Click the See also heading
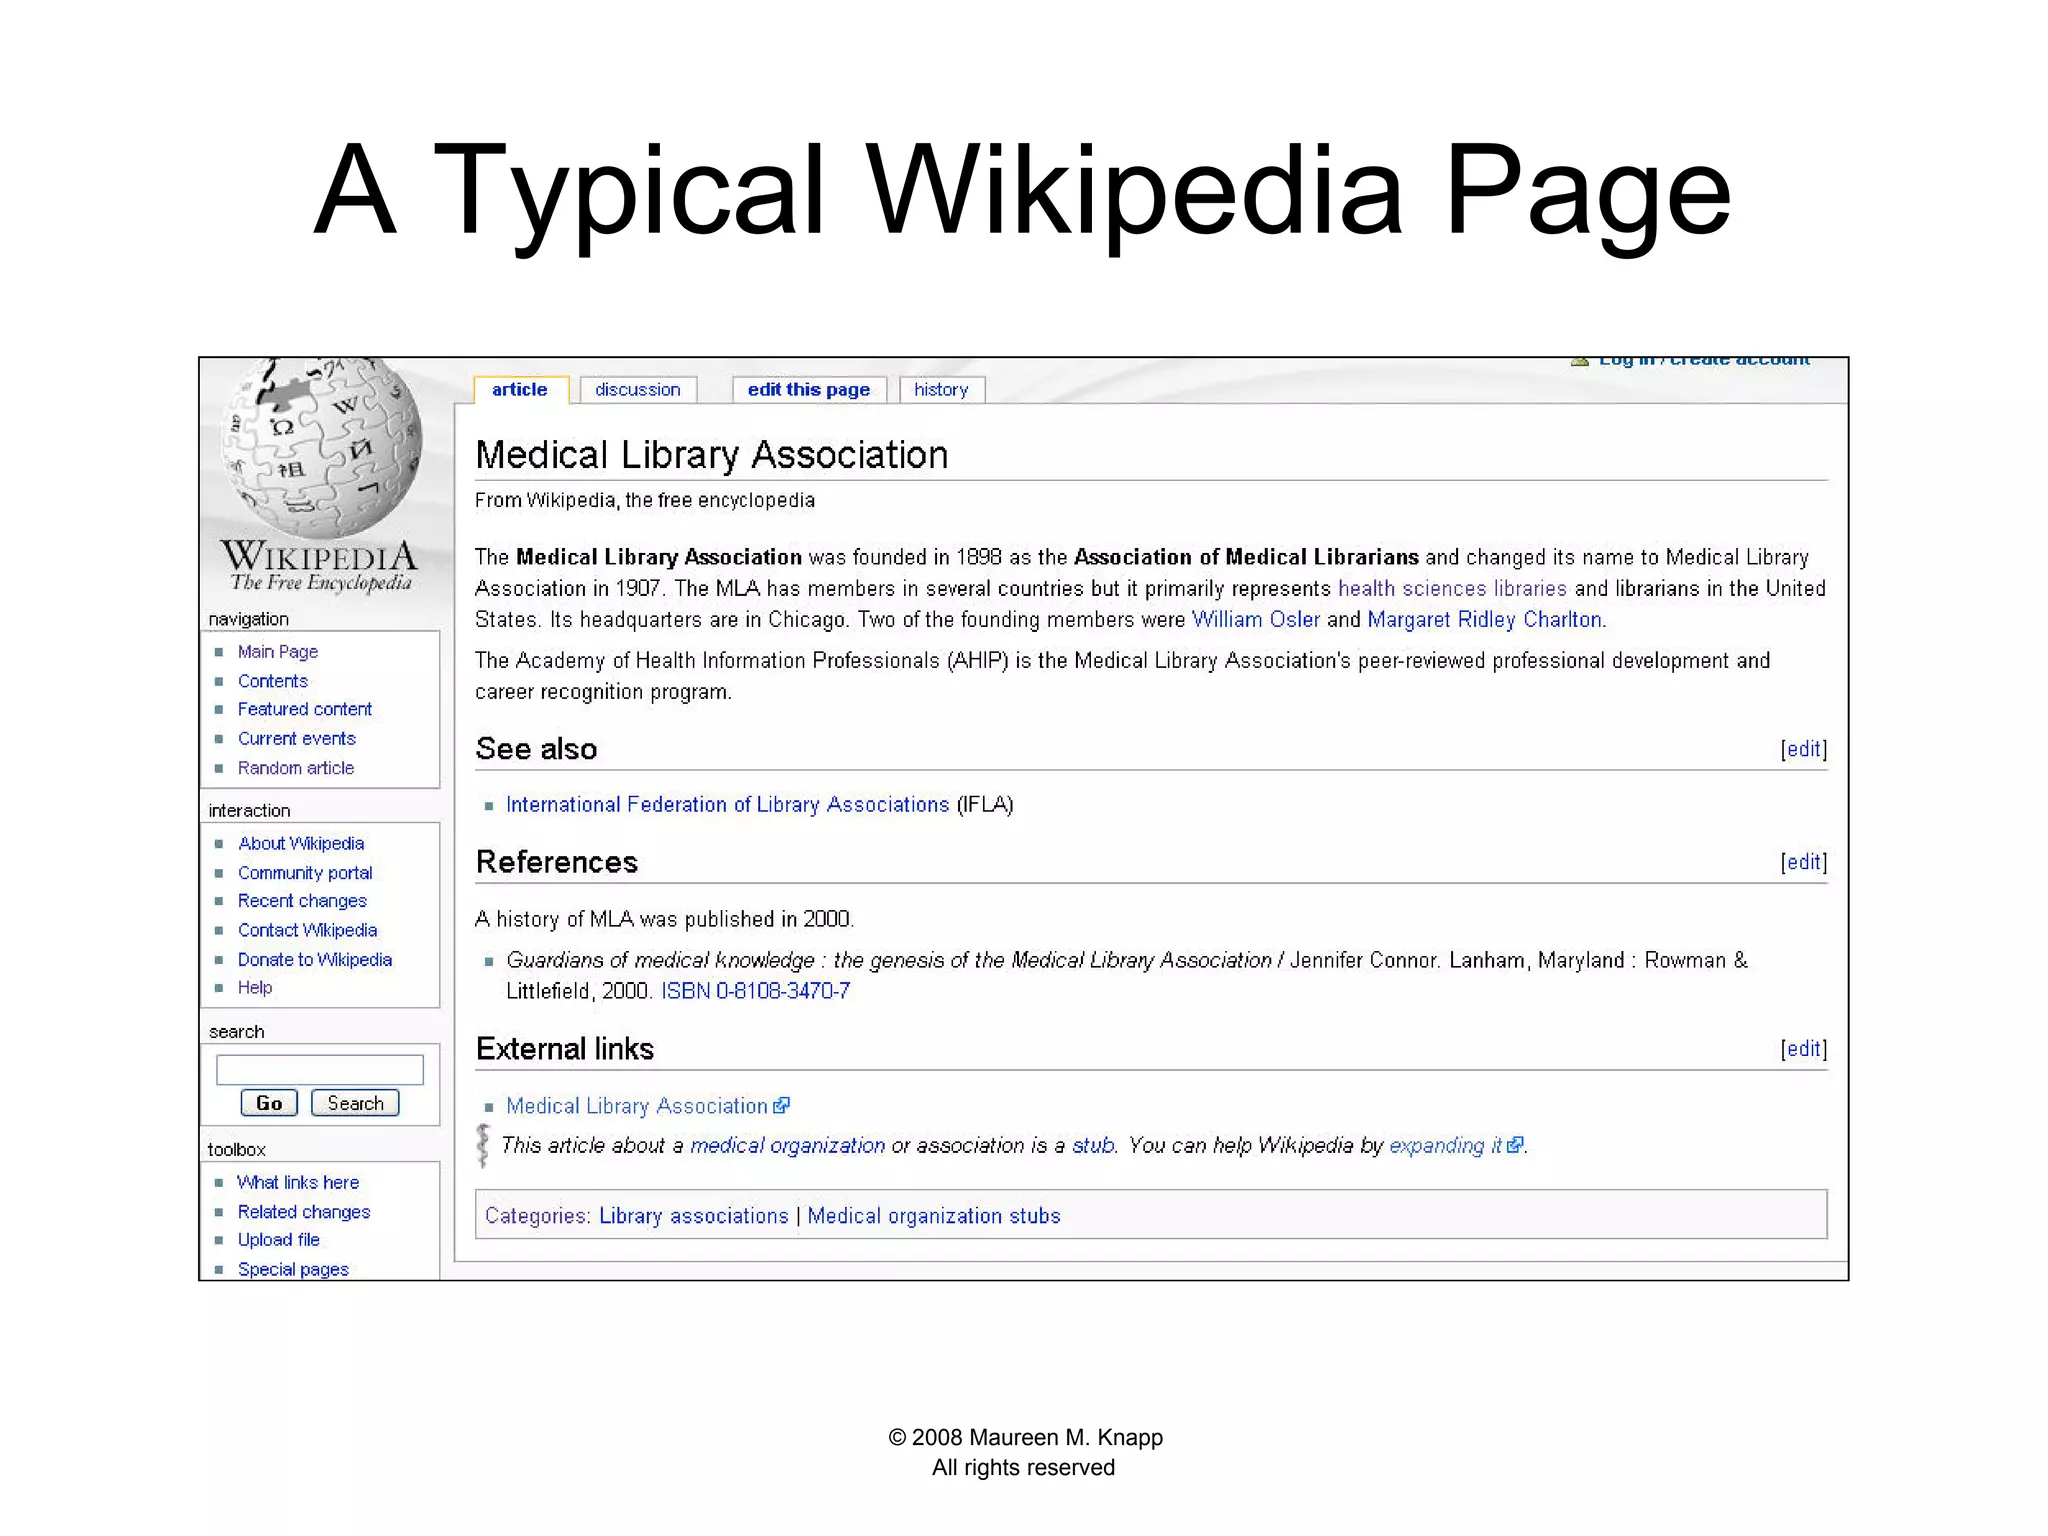Viewport: 2048px width, 1536px height. coord(536,749)
